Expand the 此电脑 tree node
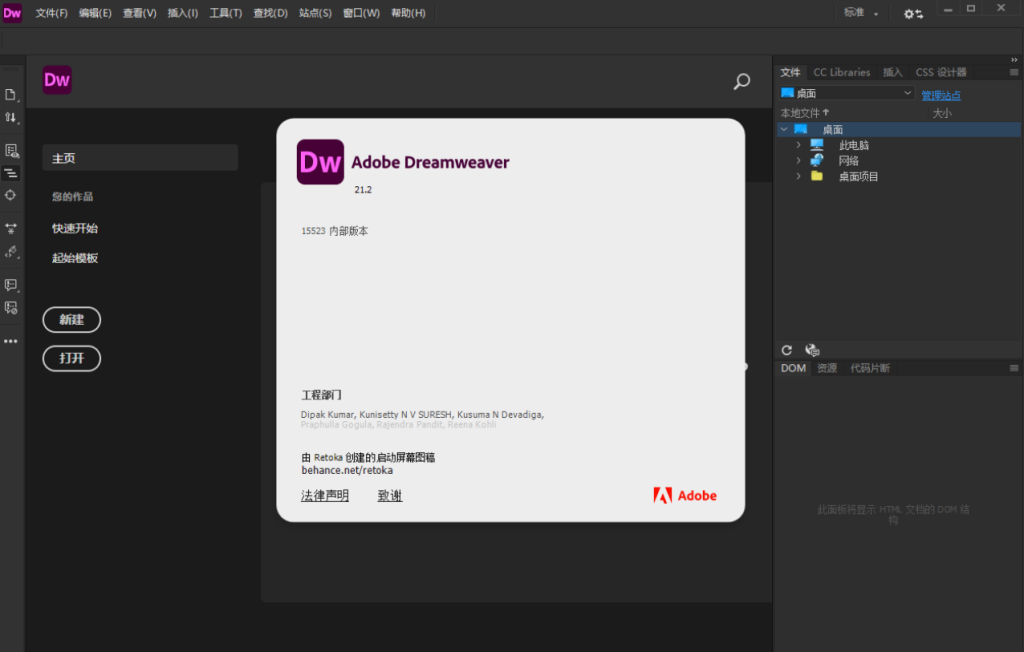 point(798,145)
